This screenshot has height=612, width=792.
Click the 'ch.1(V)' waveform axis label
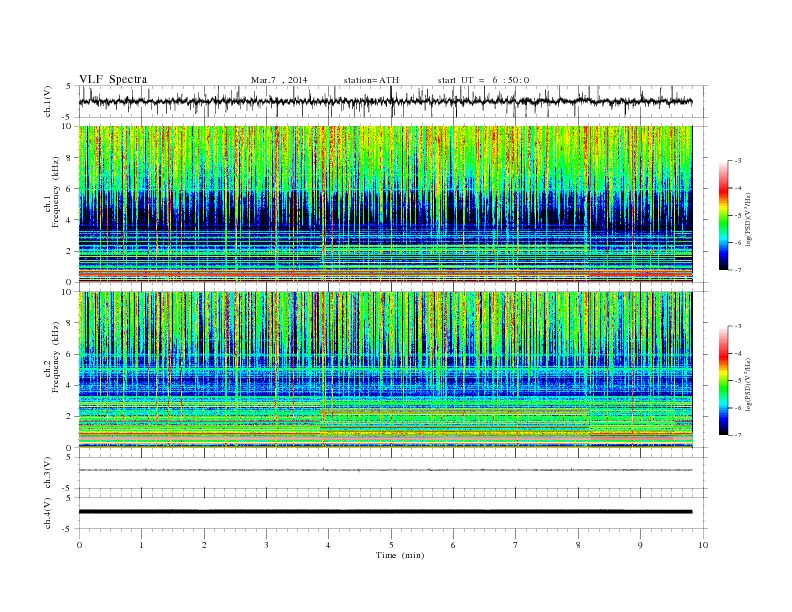tap(48, 101)
